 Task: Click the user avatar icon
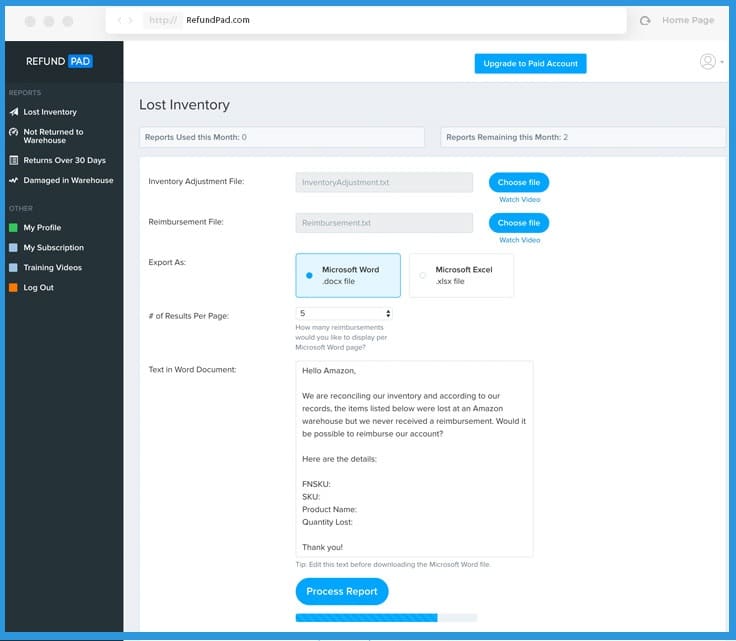707,61
